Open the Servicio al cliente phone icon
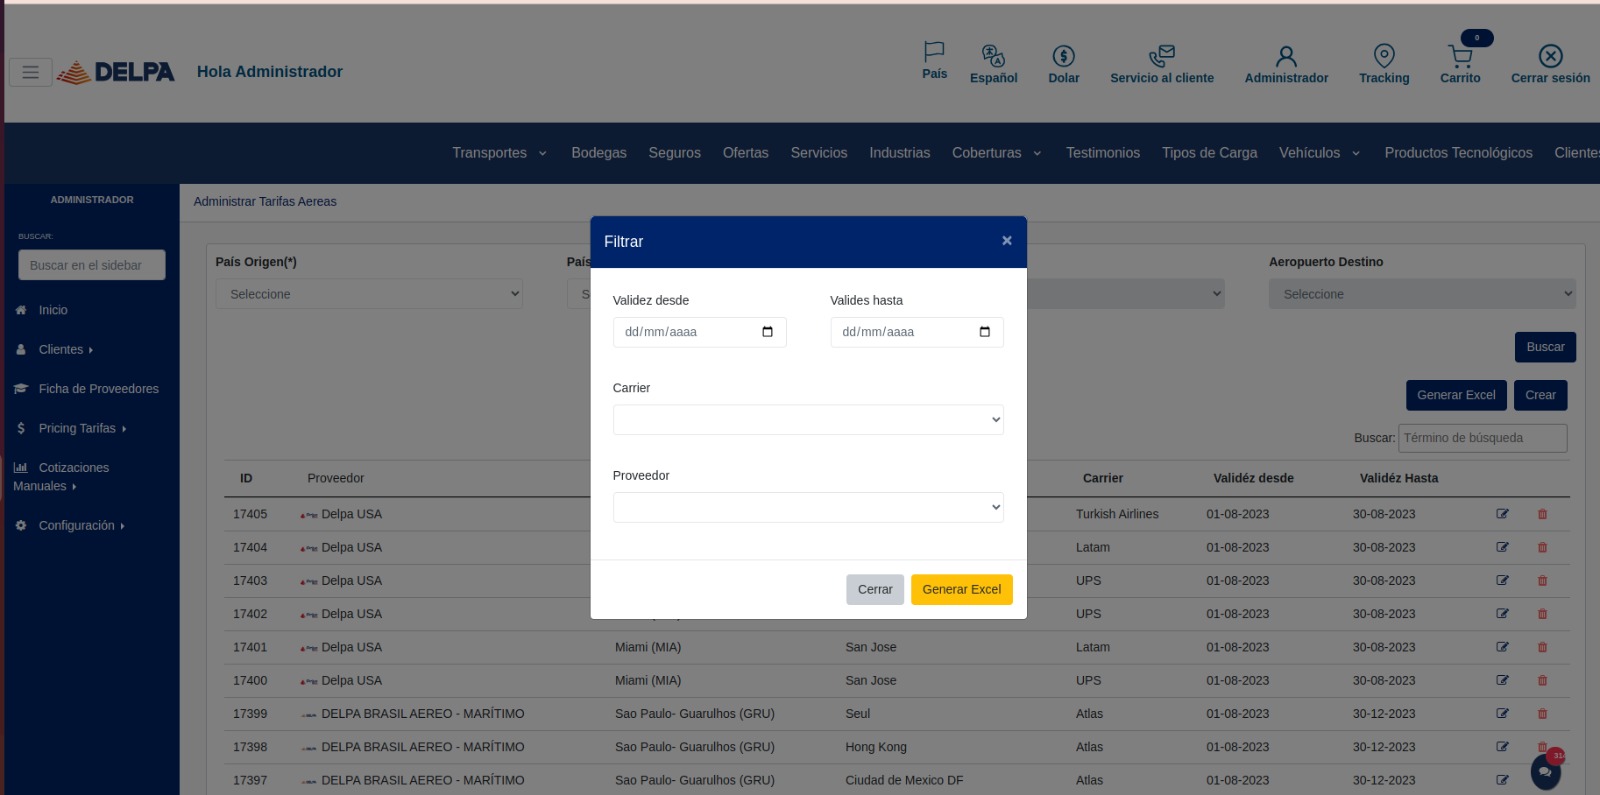 pyautogui.click(x=1161, y=56)
